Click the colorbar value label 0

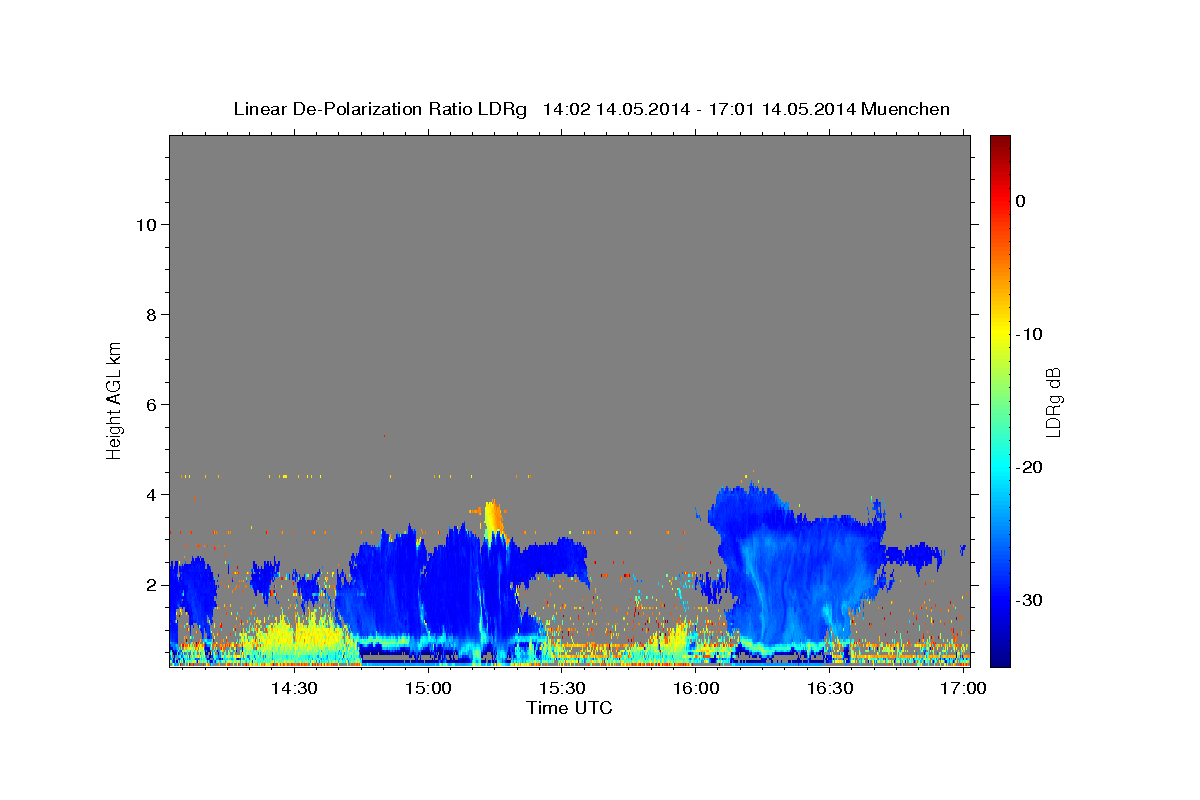point(1020,201)
